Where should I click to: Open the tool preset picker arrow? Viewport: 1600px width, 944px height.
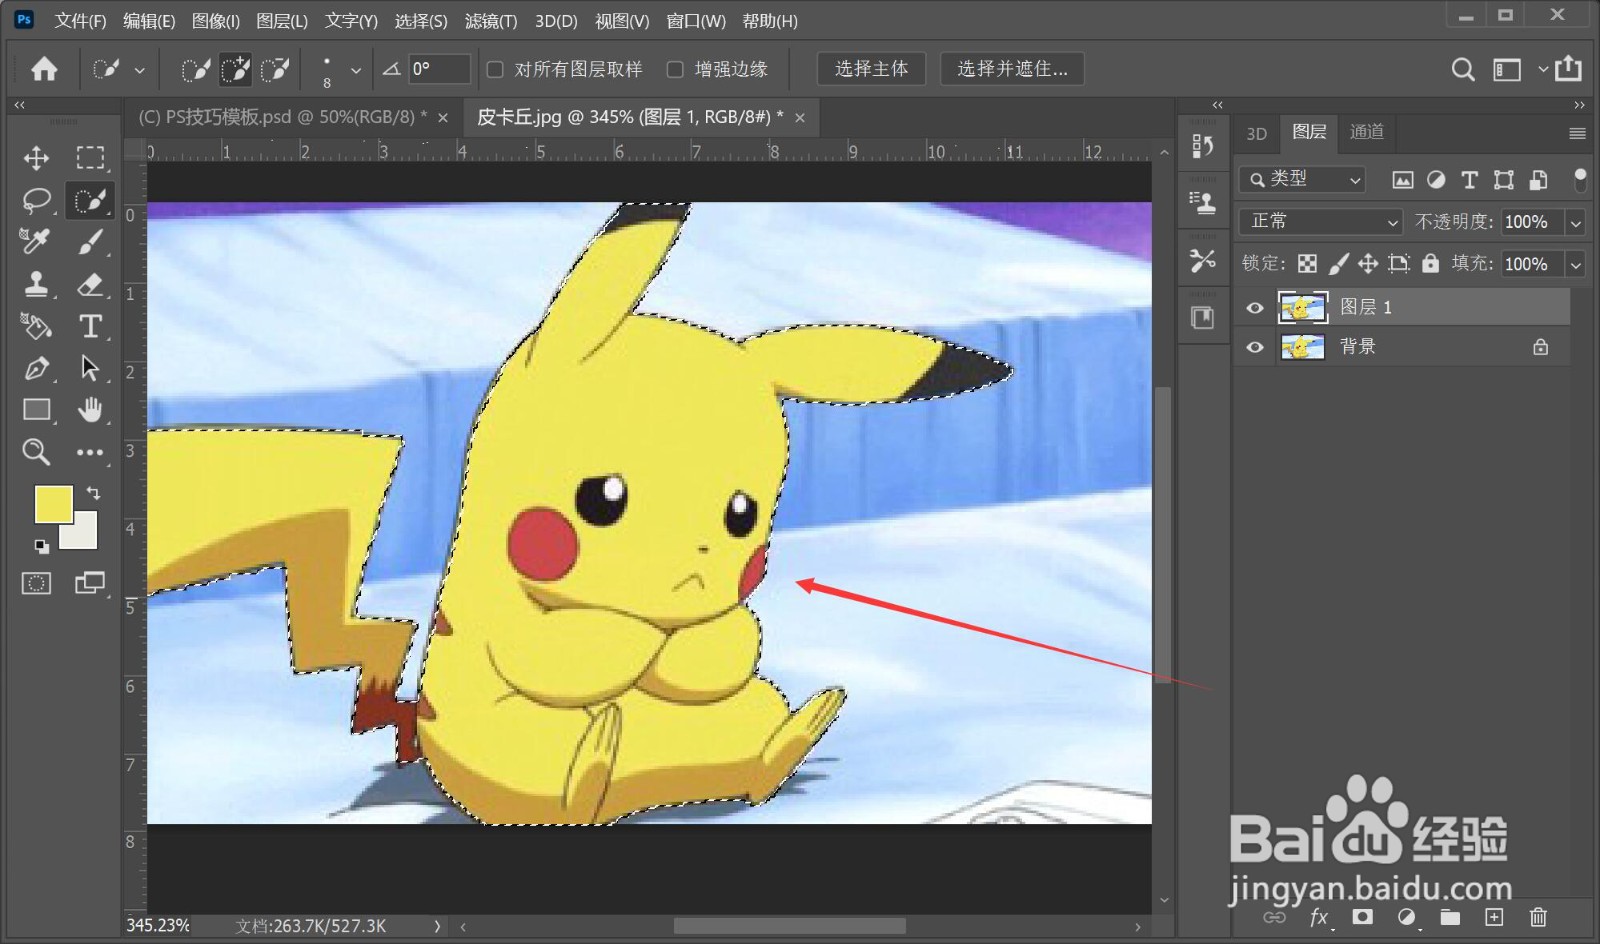click(139, 71)
